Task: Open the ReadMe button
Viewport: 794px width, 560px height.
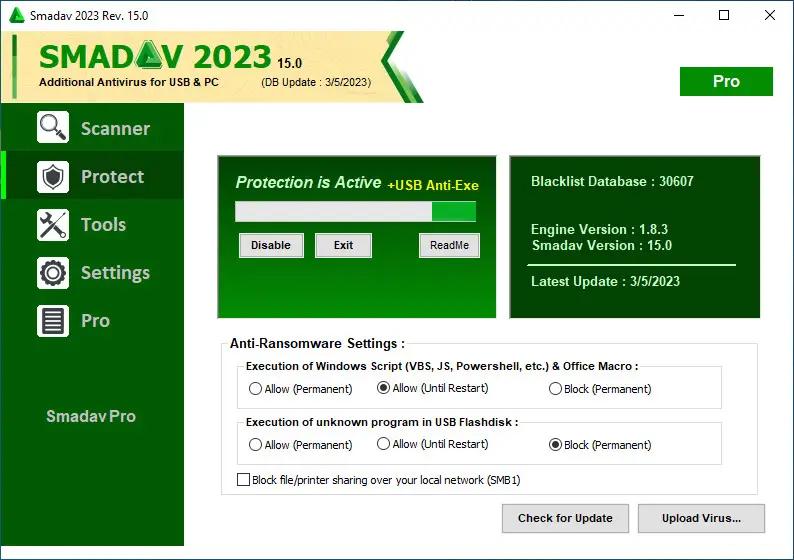Action: [449, 245]
